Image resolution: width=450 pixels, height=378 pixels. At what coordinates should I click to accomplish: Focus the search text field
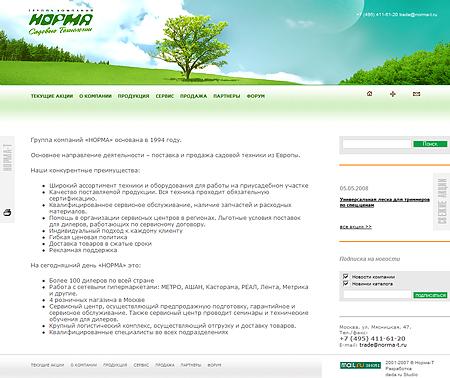(x=377, y=144)
